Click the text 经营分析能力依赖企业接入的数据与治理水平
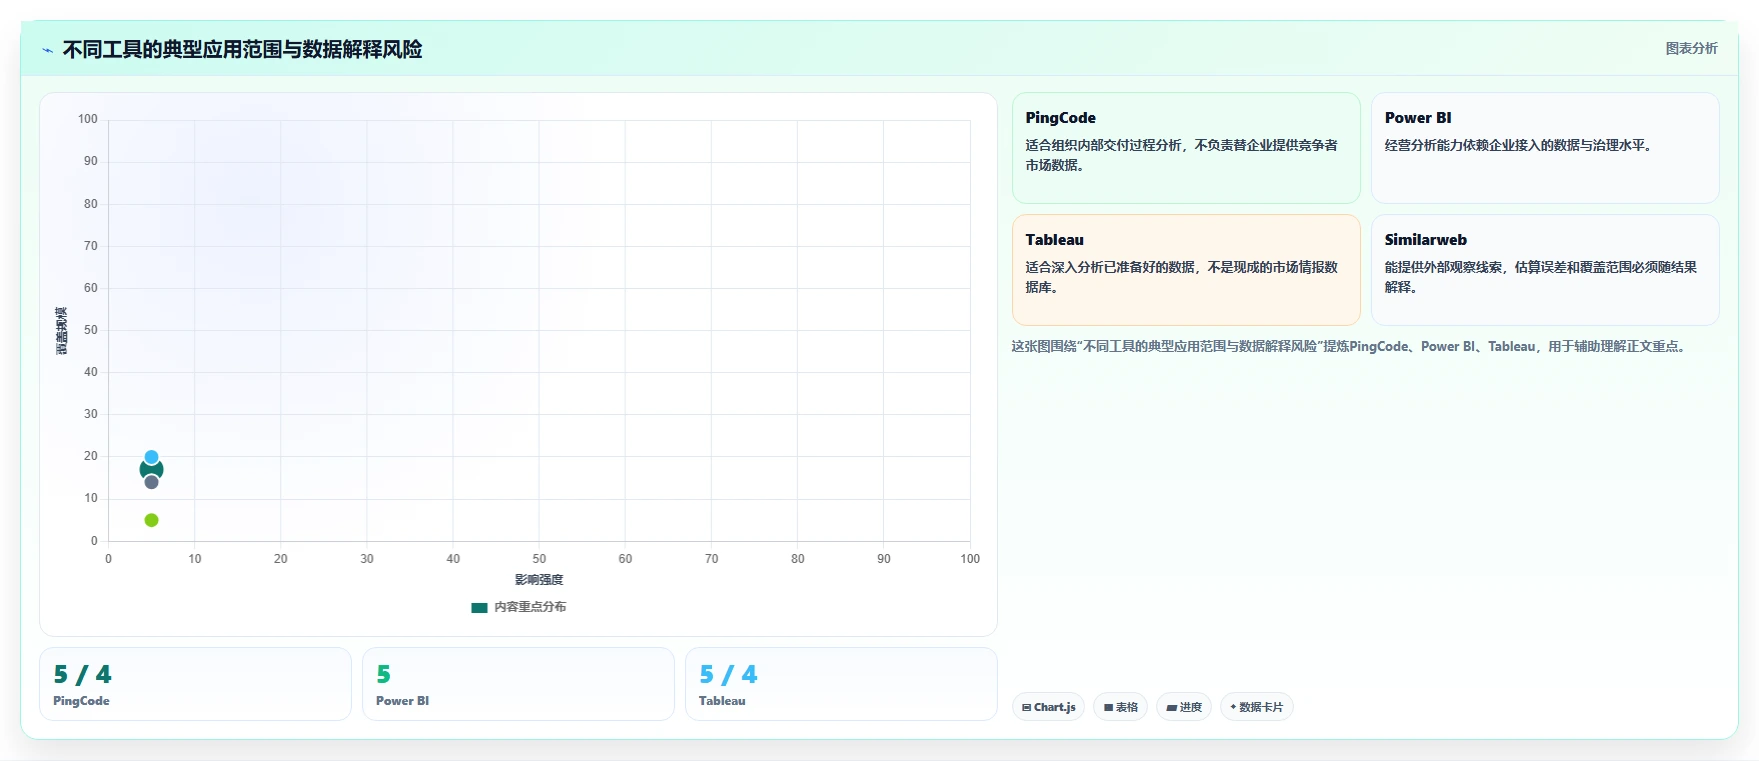1759x761 pixels. click(1520, 145)
